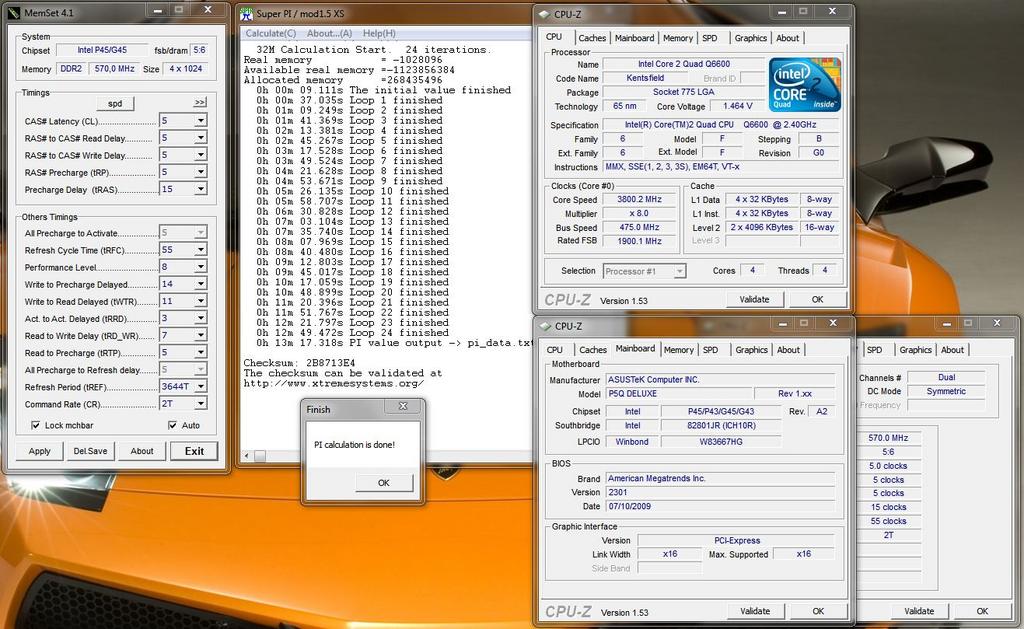Screen dimensions: 1024x629
Task: Switch to Graphics tab in upper CPU-Z
Action: click(x=750, y=38)
